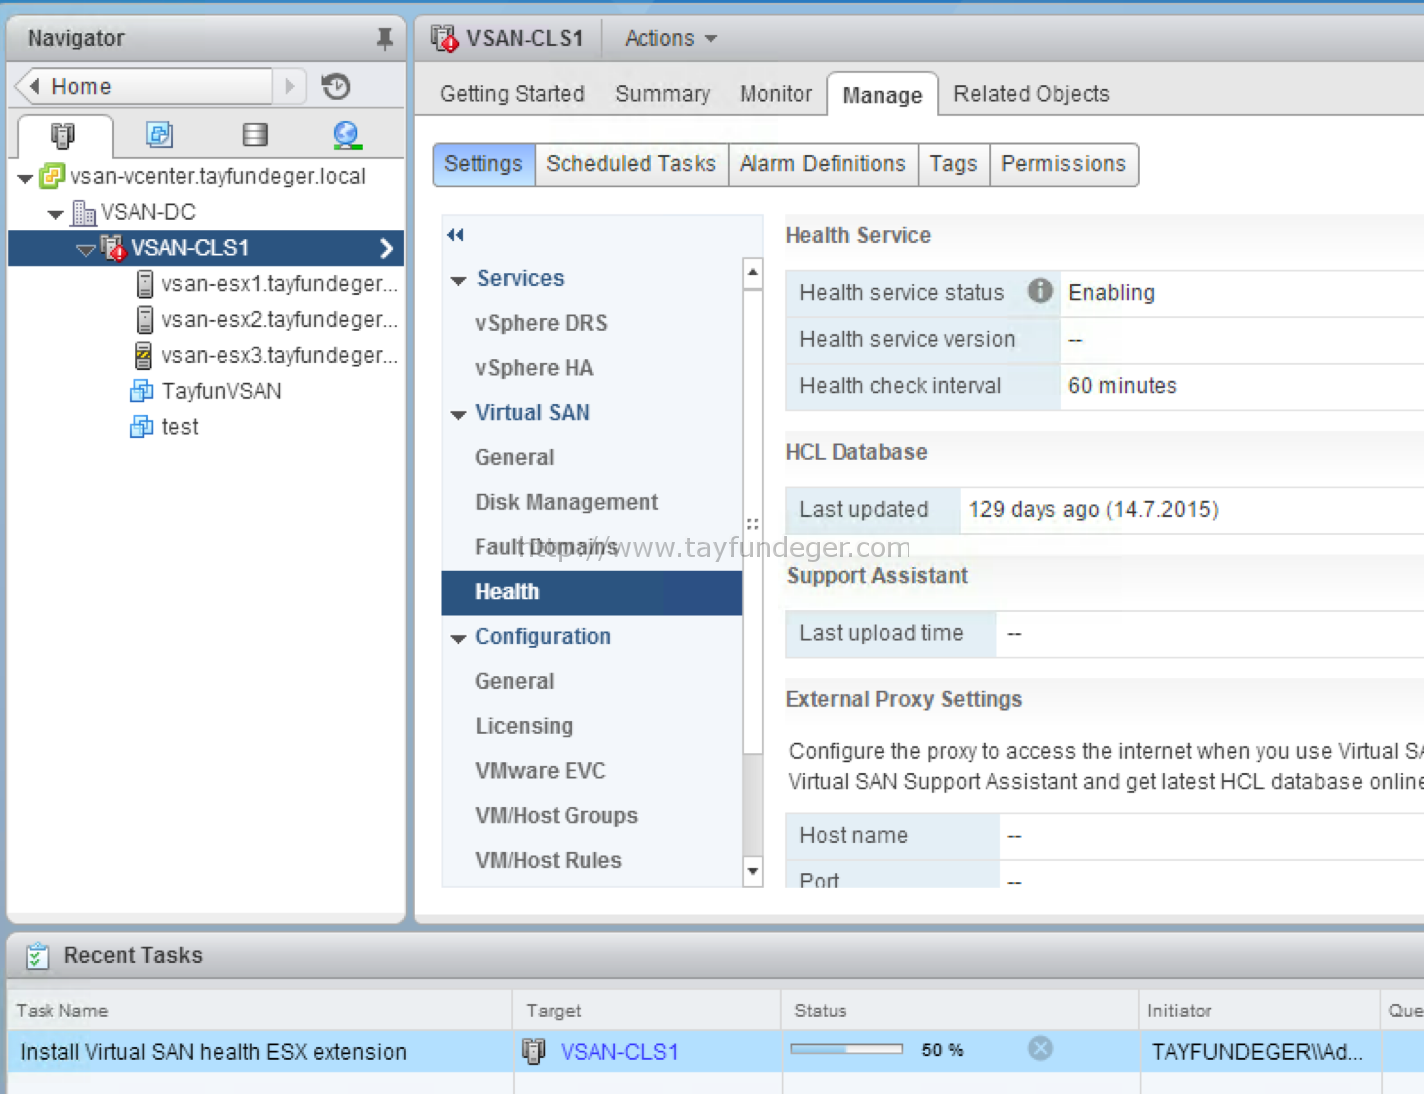Open the Alarm Definitions sub-tab
The image size is (1424, 1094).
[823, 164]
